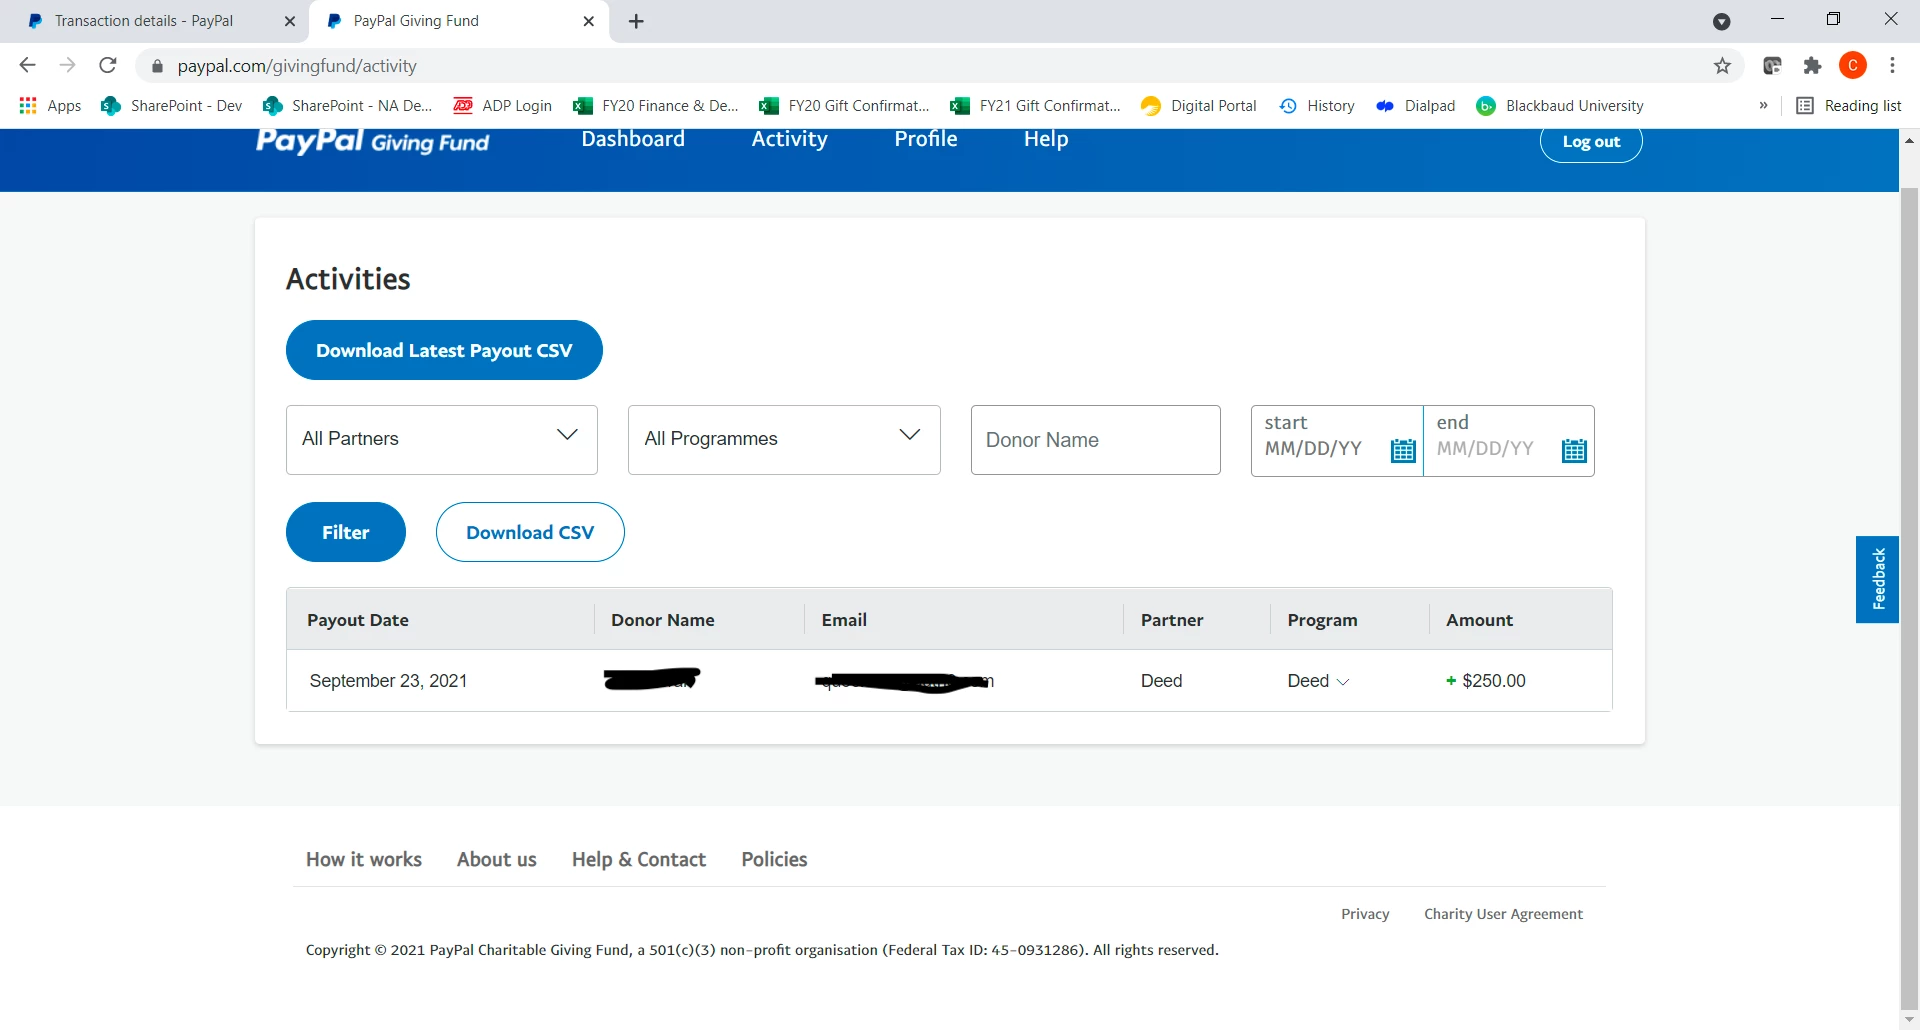Click the Download CSV button

click(x=530, y=532)
